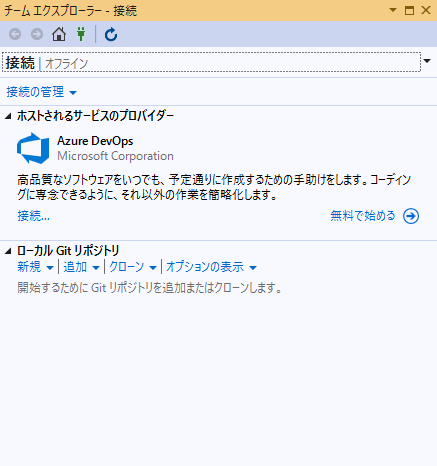Click the Microsoft Corporation text
Image resolution: width=437 pixels, height=466 pixels.
[x=115, y=156]
